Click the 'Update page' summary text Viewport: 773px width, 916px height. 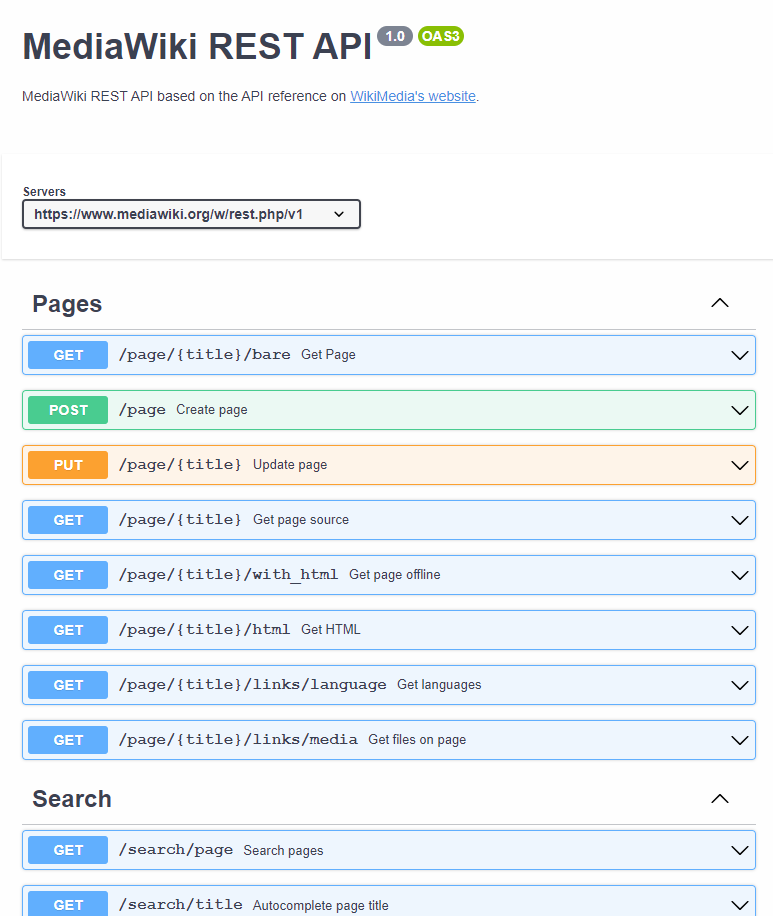[x=290, y=464]
